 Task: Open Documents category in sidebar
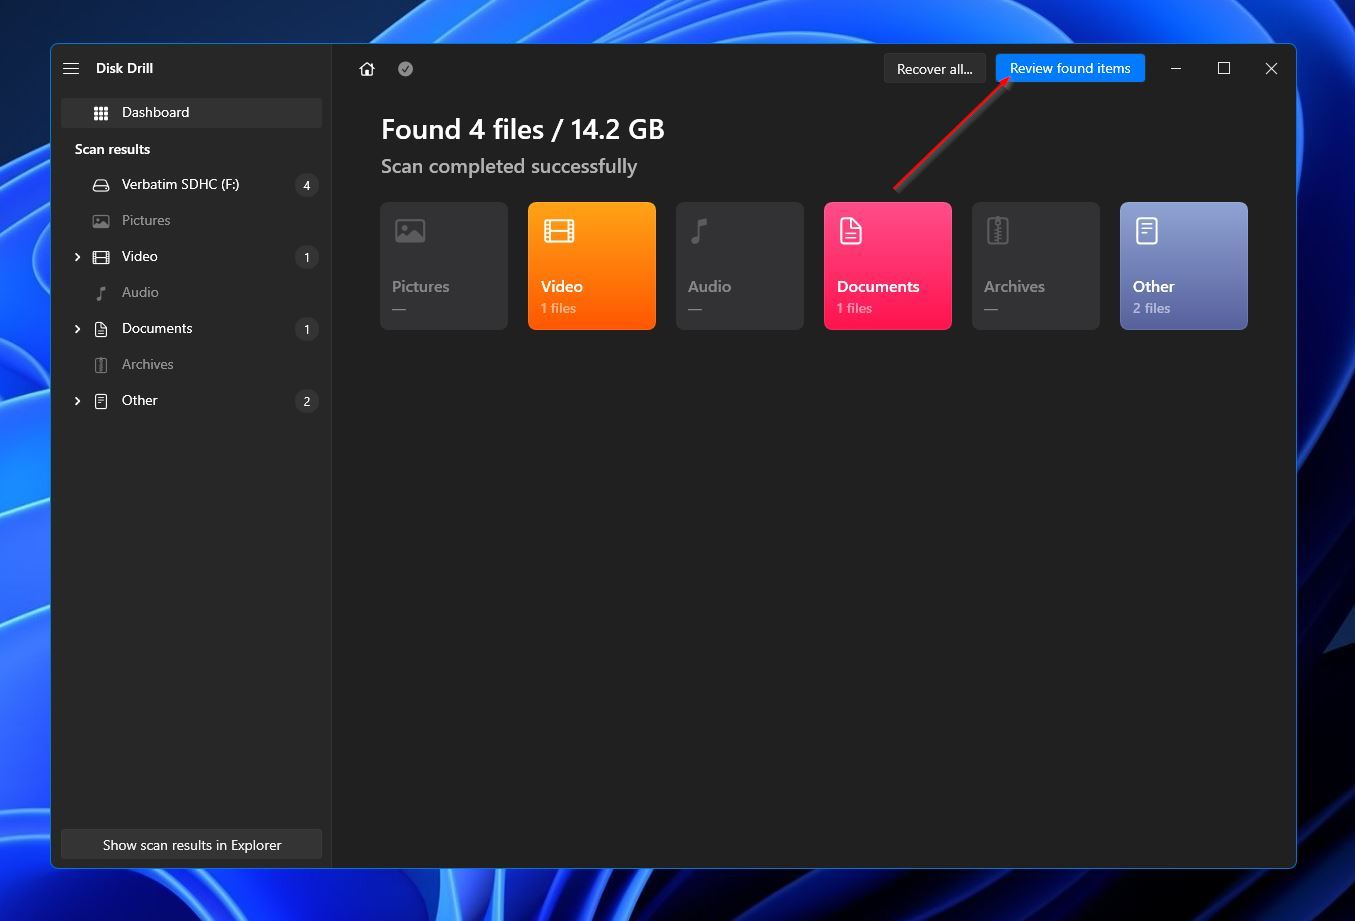[191, 329]
